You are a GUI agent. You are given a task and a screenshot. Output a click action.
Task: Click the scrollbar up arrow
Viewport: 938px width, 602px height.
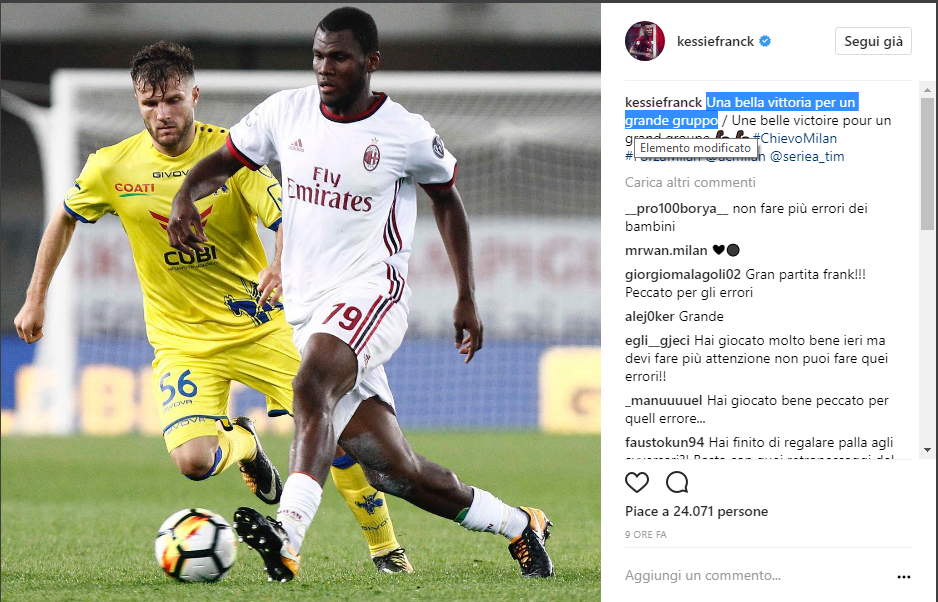(x=927, y=90)
